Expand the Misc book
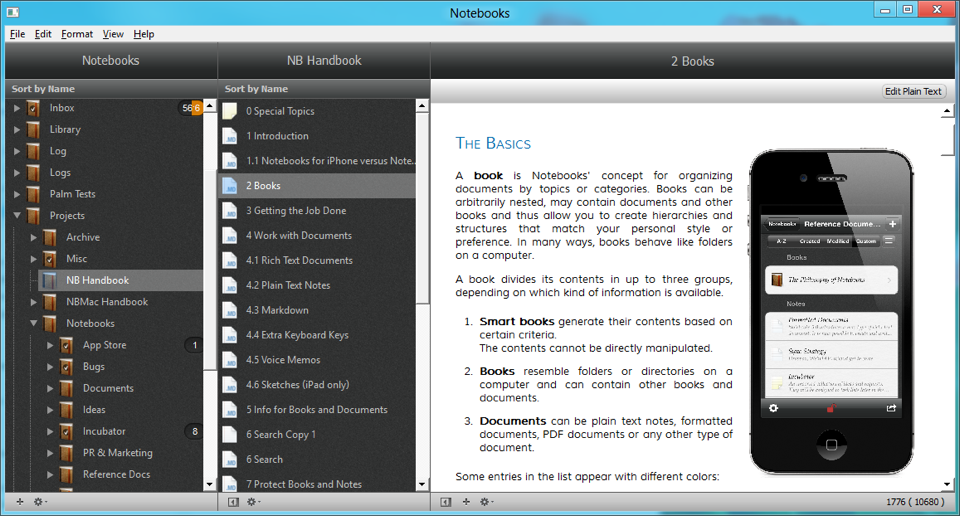The image size is (960, 516). [x=33, y=259]
